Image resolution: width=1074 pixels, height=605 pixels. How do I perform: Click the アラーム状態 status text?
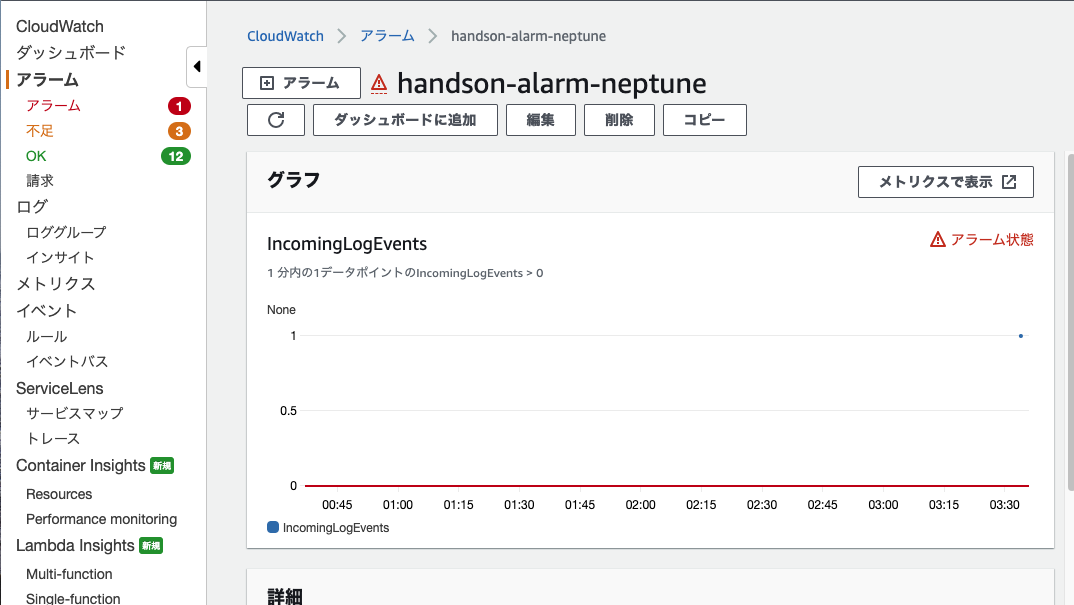coord(992,239)
